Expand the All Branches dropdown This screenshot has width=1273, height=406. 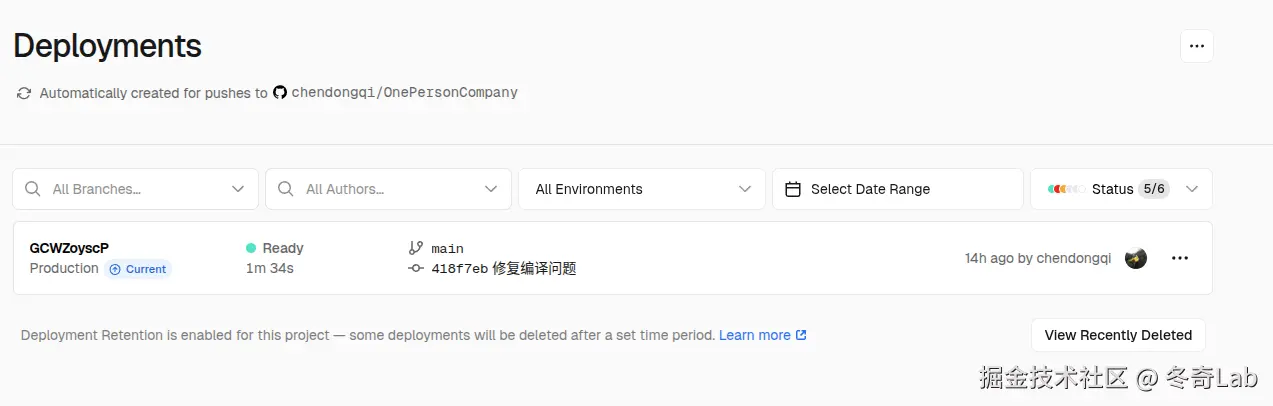[238, 189]
